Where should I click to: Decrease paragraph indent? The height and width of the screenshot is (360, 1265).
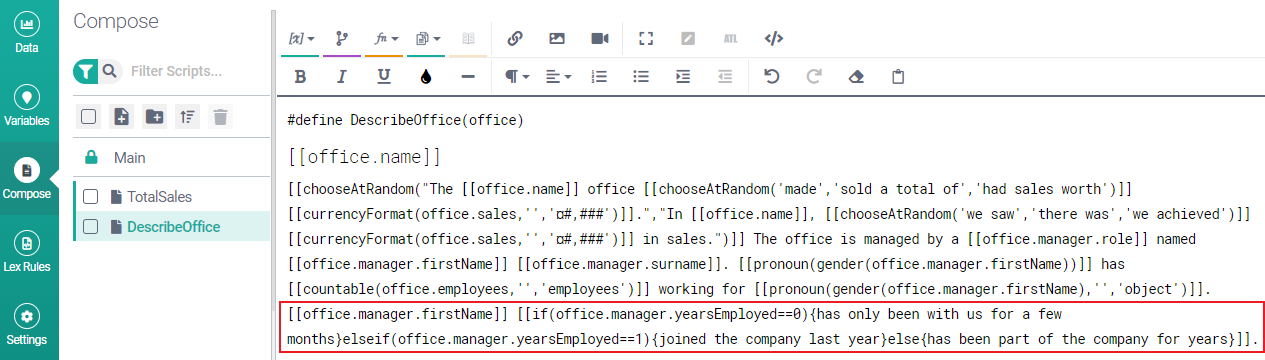[725, 76]
